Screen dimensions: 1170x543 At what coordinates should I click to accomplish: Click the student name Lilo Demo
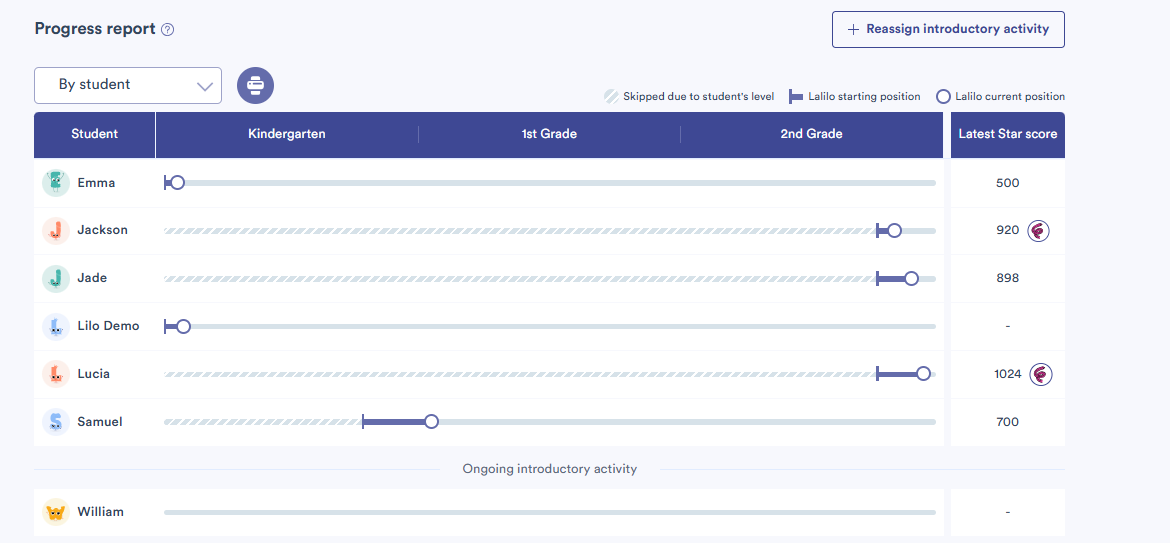(108, 326)
